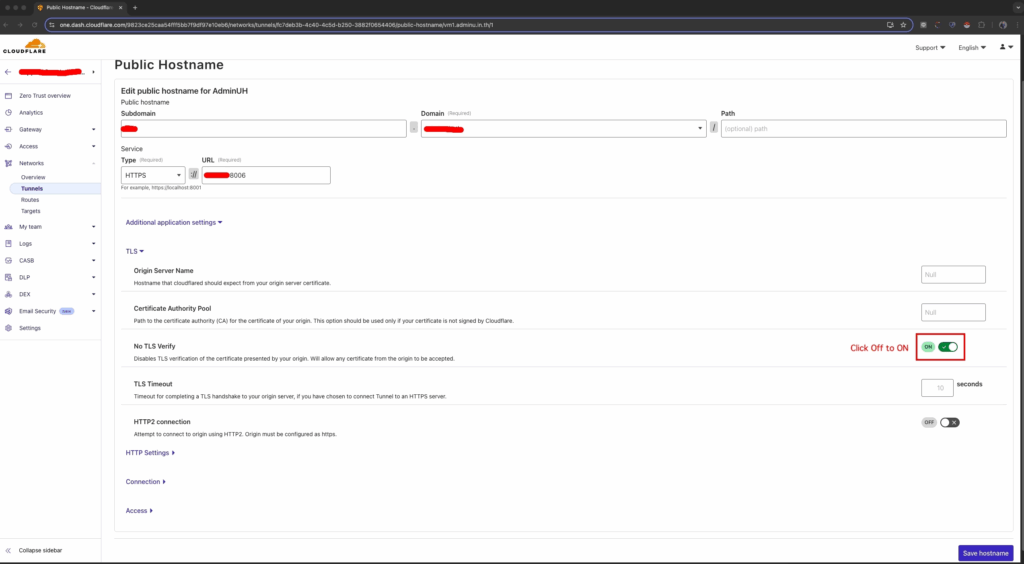Click the browser forward button

[x=21, y=25]
